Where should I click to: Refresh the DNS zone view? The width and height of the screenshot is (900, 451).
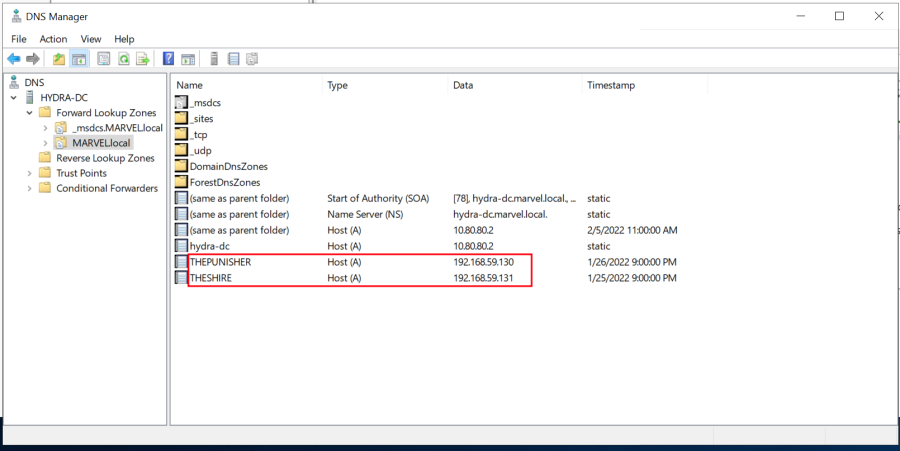(x=124, y=59)
